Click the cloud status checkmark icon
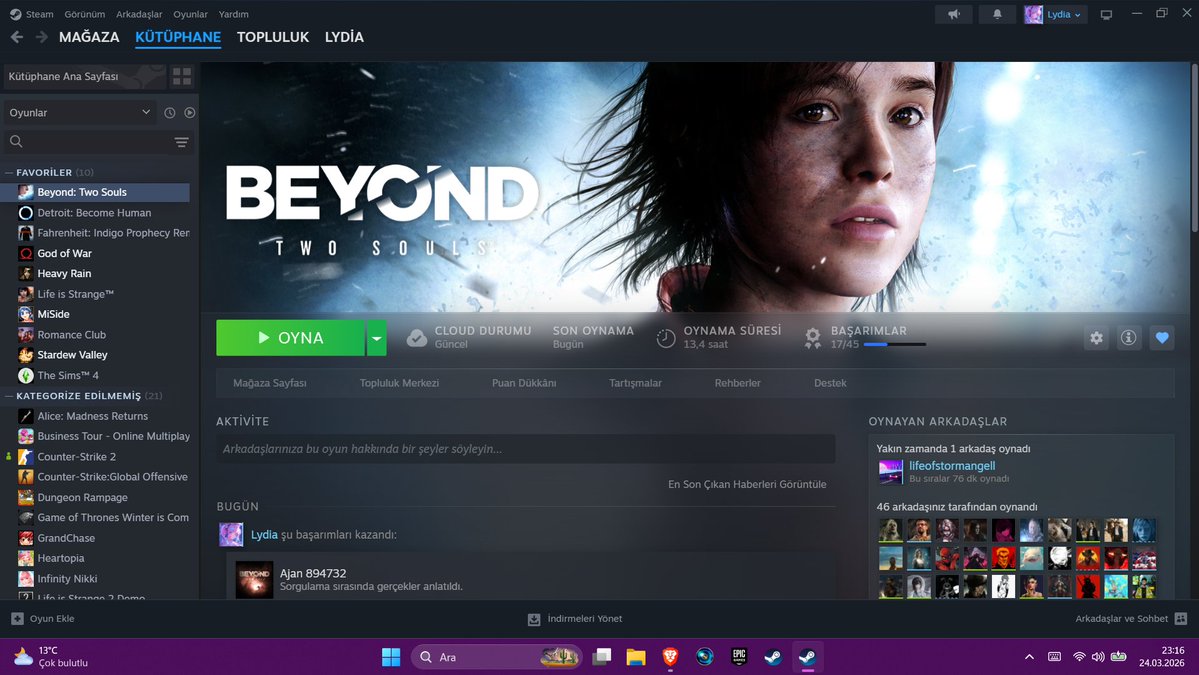The height and width of the screenshot is (675, 1199). pyautogui.click(x=417, y=338)
